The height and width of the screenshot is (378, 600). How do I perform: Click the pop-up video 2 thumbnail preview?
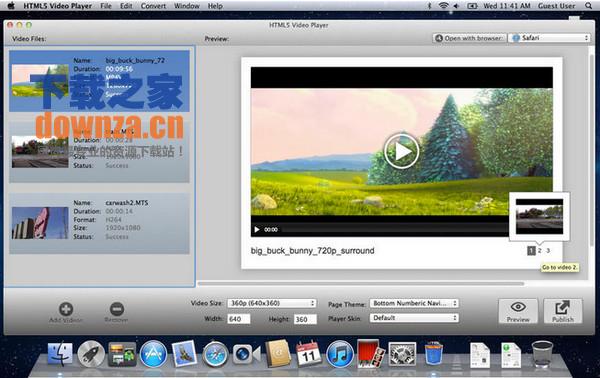point(539,216)
